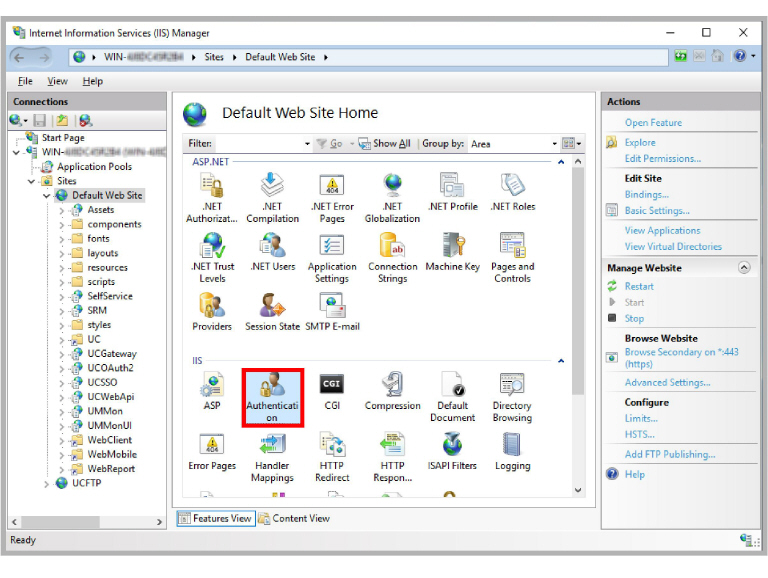Click Sites in the breadcrumb path
The image size is (768, 578).
214,57
